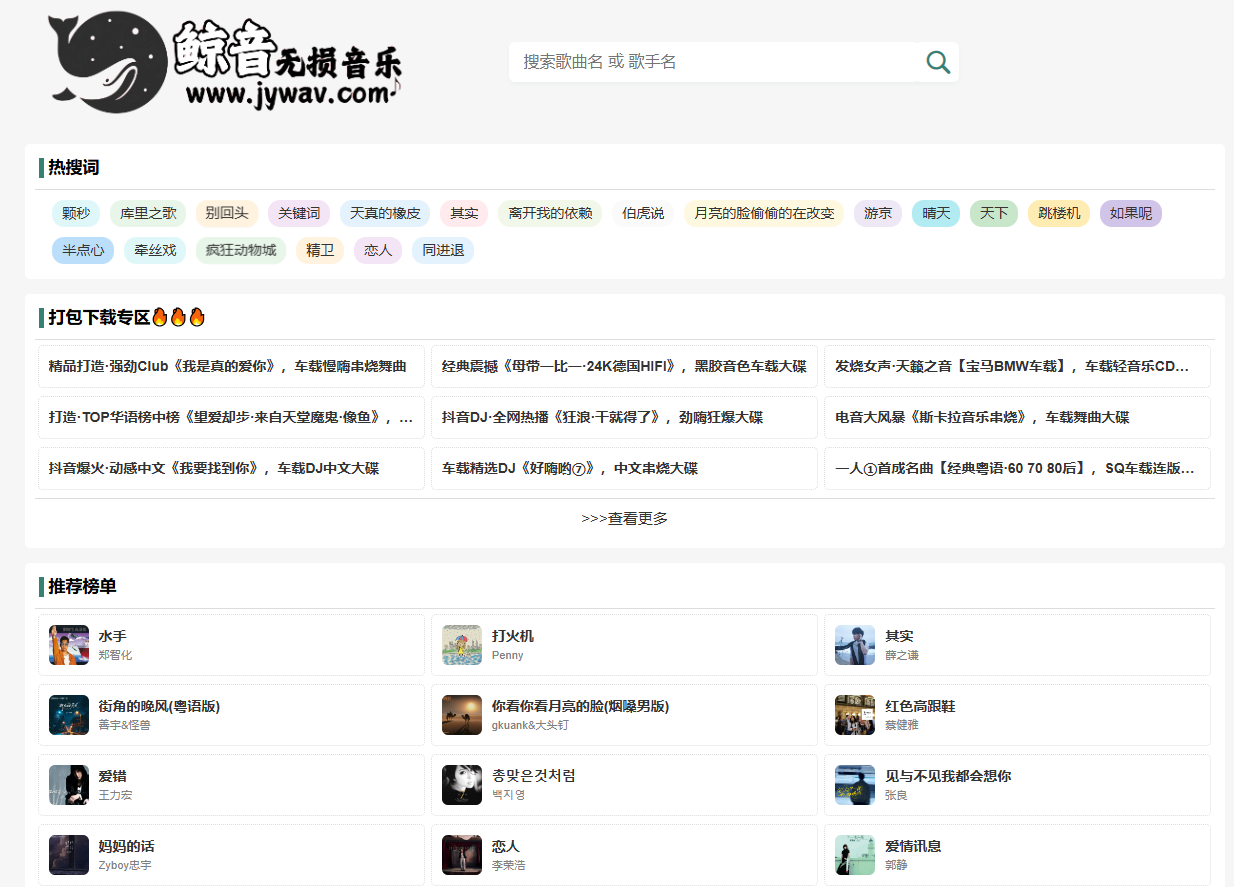Select hot search tag 同进退
The height and width of the screenshot is (887, 1234).
[x=442, y=250]
